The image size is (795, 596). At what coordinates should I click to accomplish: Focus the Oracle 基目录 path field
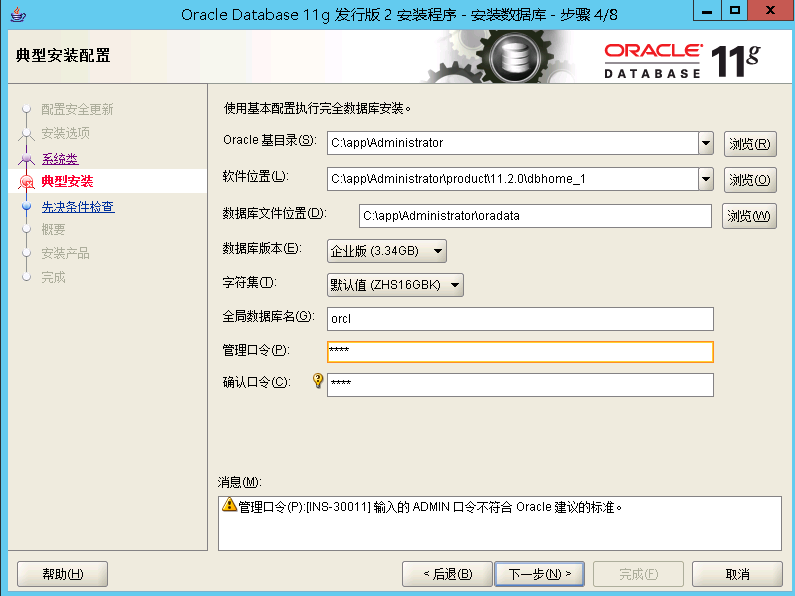tap(513, 143)
